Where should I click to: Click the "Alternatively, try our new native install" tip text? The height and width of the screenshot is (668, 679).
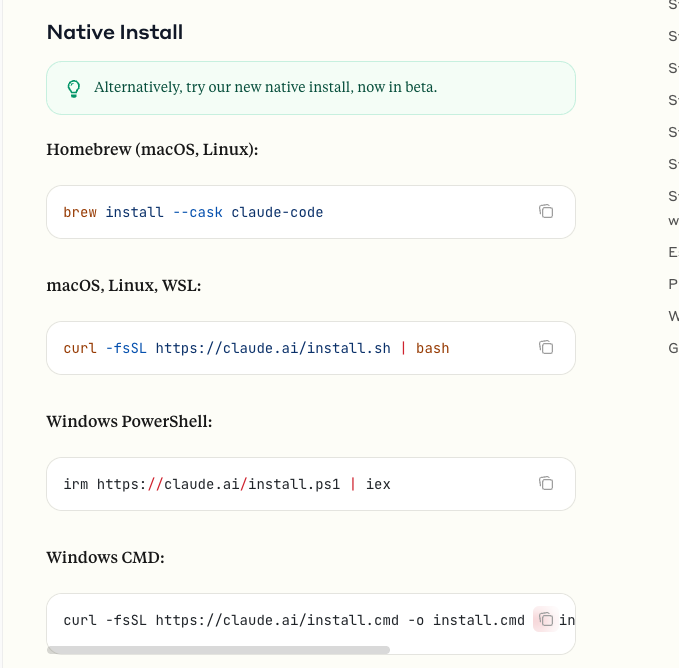pos(265,87)
